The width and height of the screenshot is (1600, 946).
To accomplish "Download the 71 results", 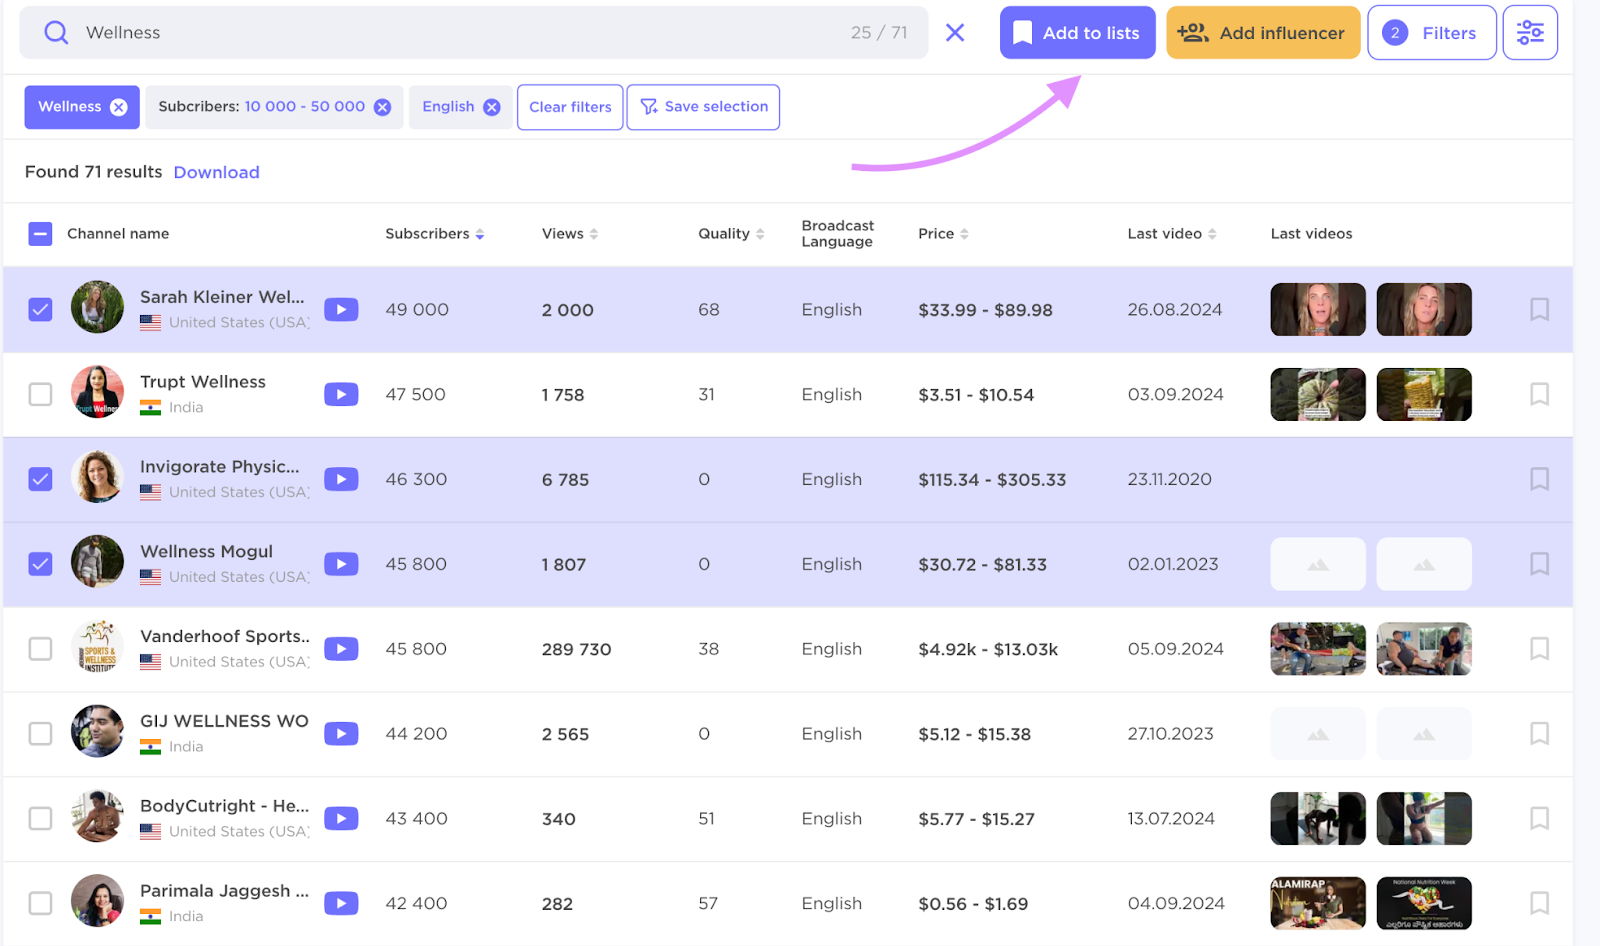I will [x=216, y=172].
